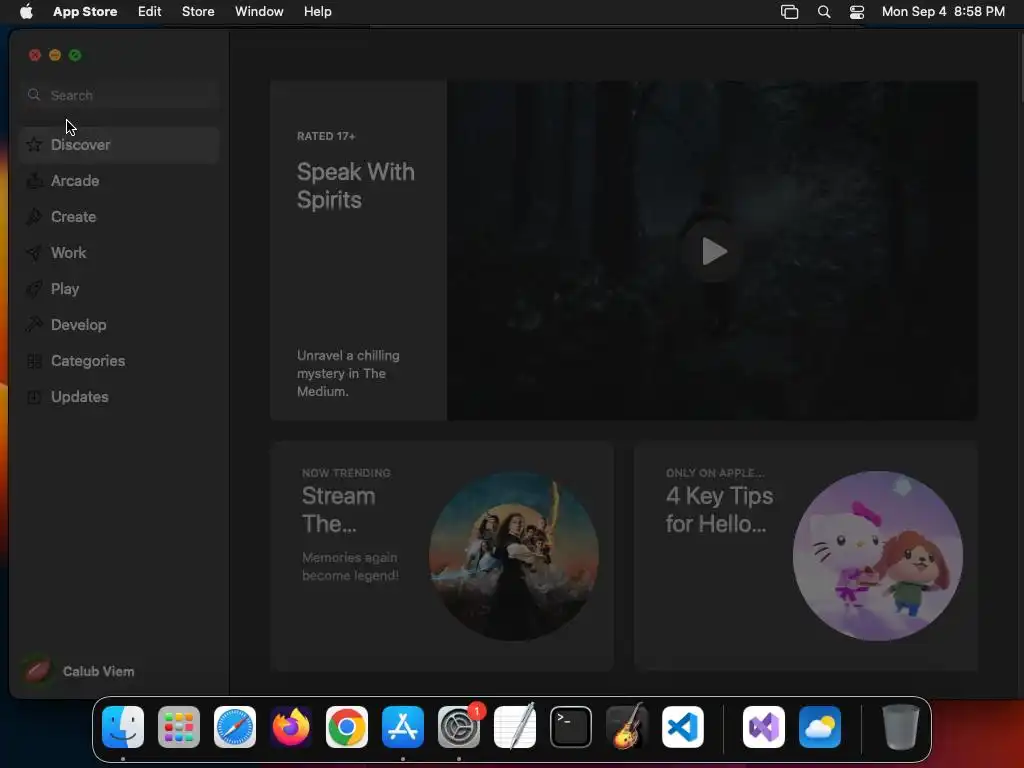
Task: Open the Arcade joystick icon
Action: (34, 181)
